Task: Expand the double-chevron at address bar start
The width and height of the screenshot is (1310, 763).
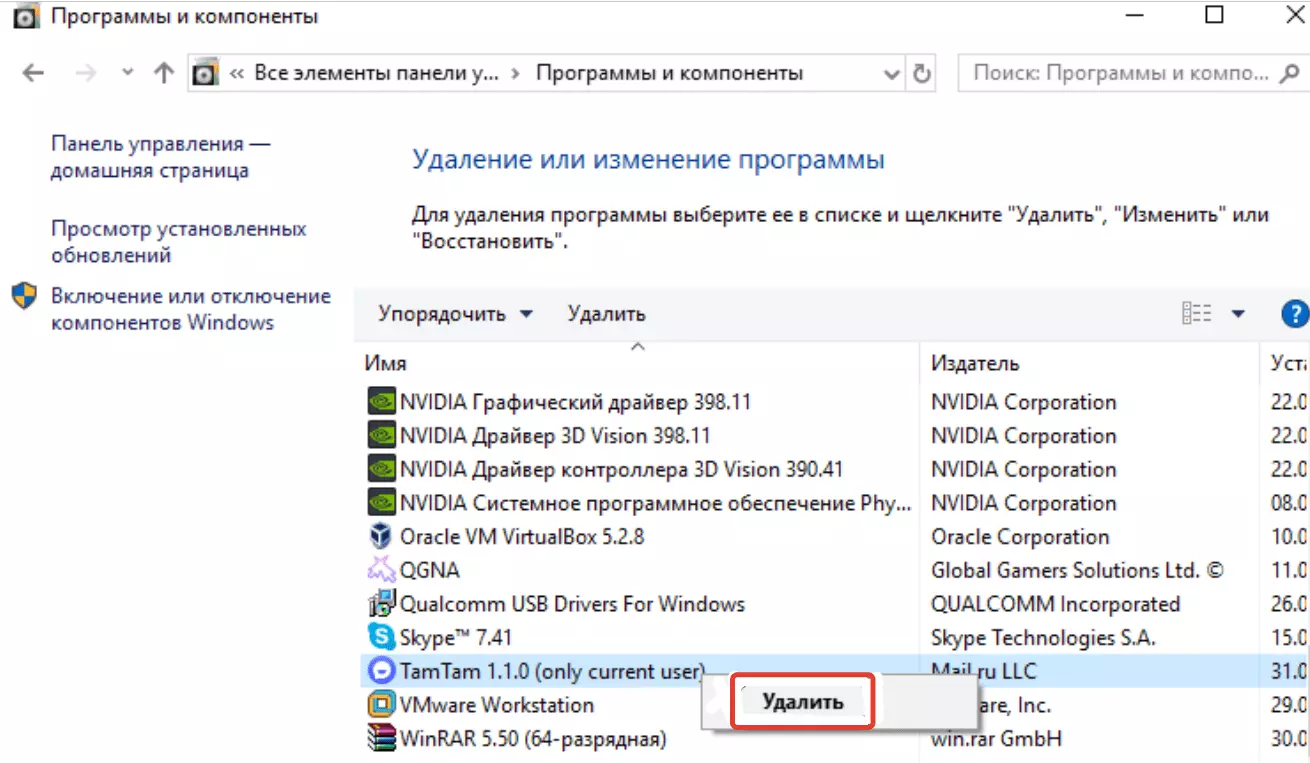Action: pyautogui.click(x=237, y=73)
